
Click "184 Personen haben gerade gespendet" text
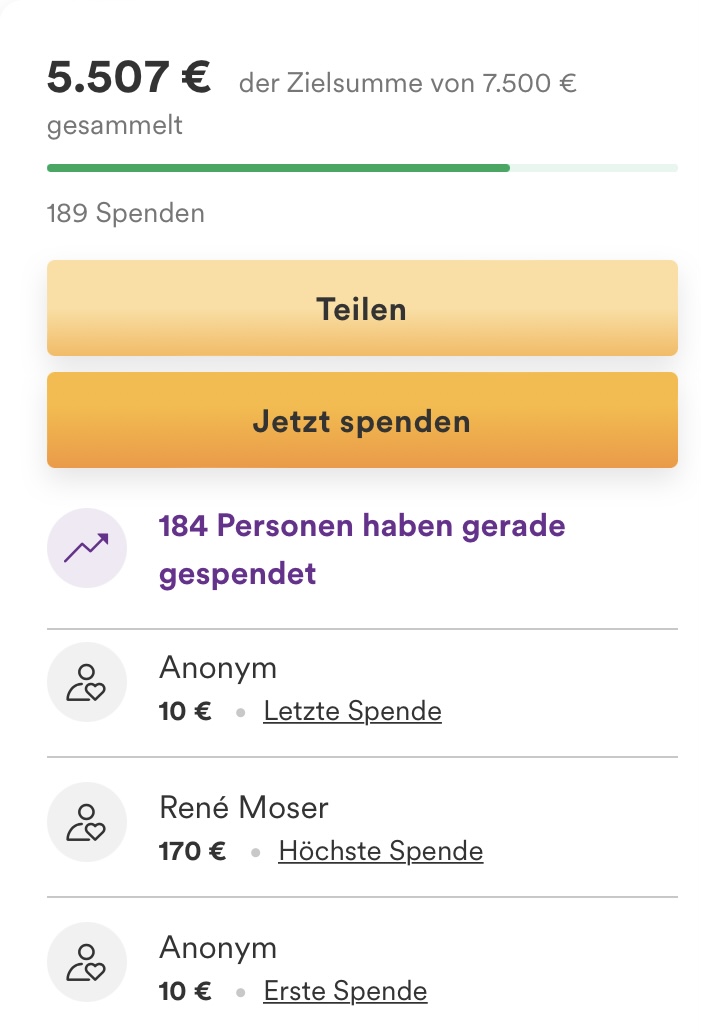pyautogui.click(x=362, y=549)
